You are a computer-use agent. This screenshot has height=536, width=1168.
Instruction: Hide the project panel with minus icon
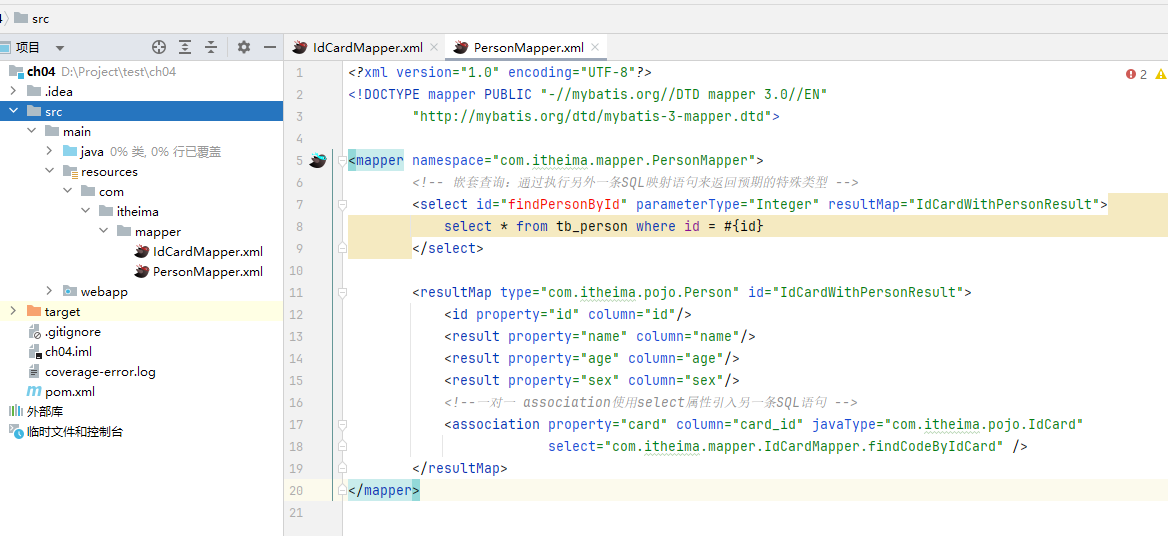tap(269, 47)
